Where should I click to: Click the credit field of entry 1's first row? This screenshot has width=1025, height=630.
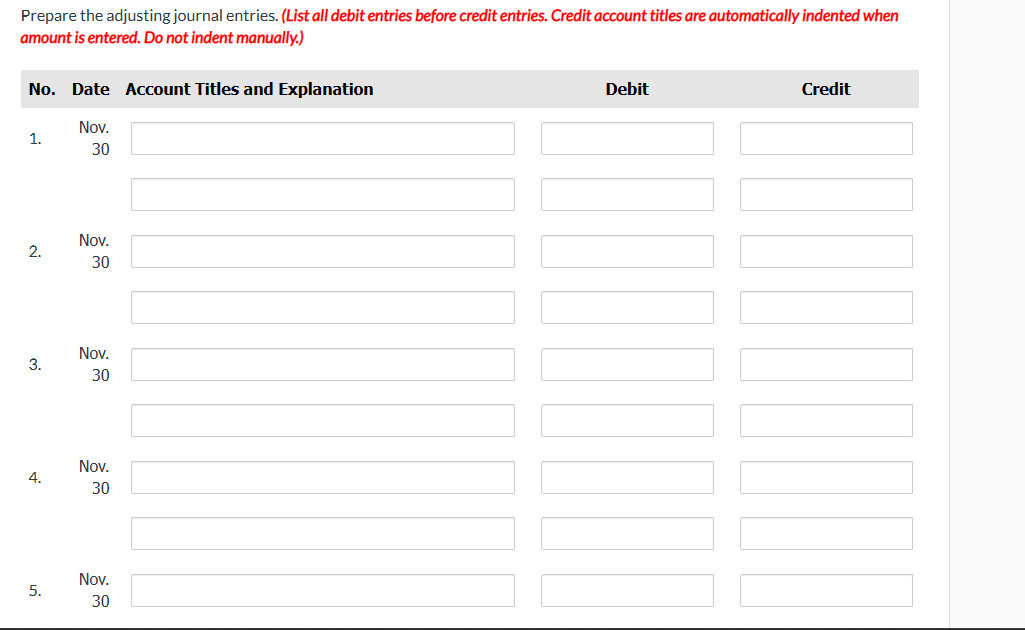pos(825,138)
